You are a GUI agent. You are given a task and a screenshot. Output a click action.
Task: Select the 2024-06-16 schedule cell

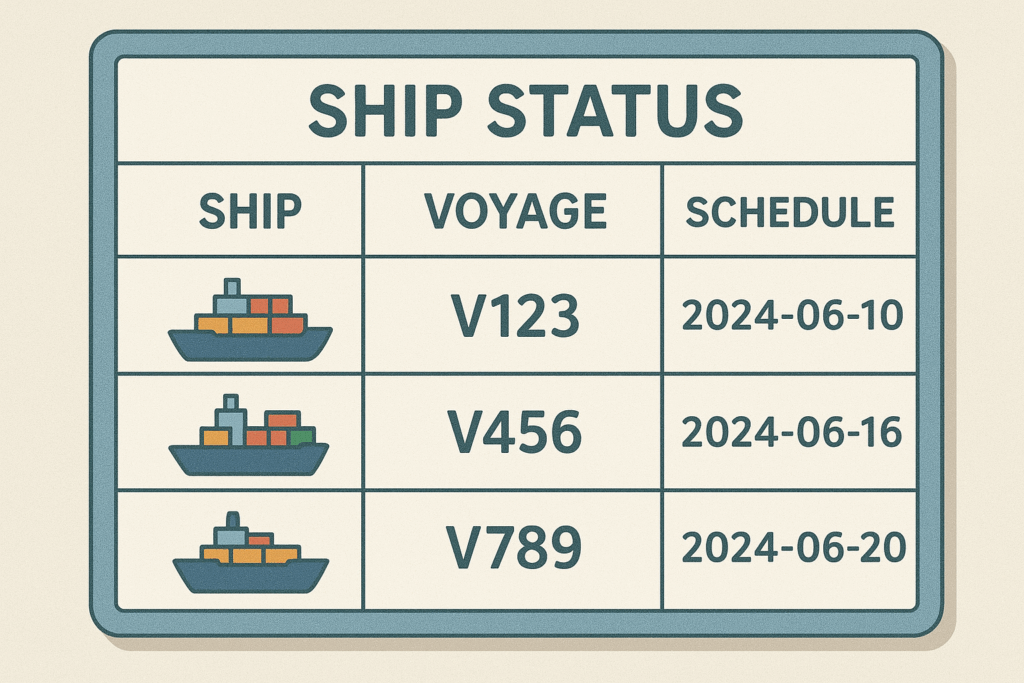pyautogui.click(x=792, y=432)
